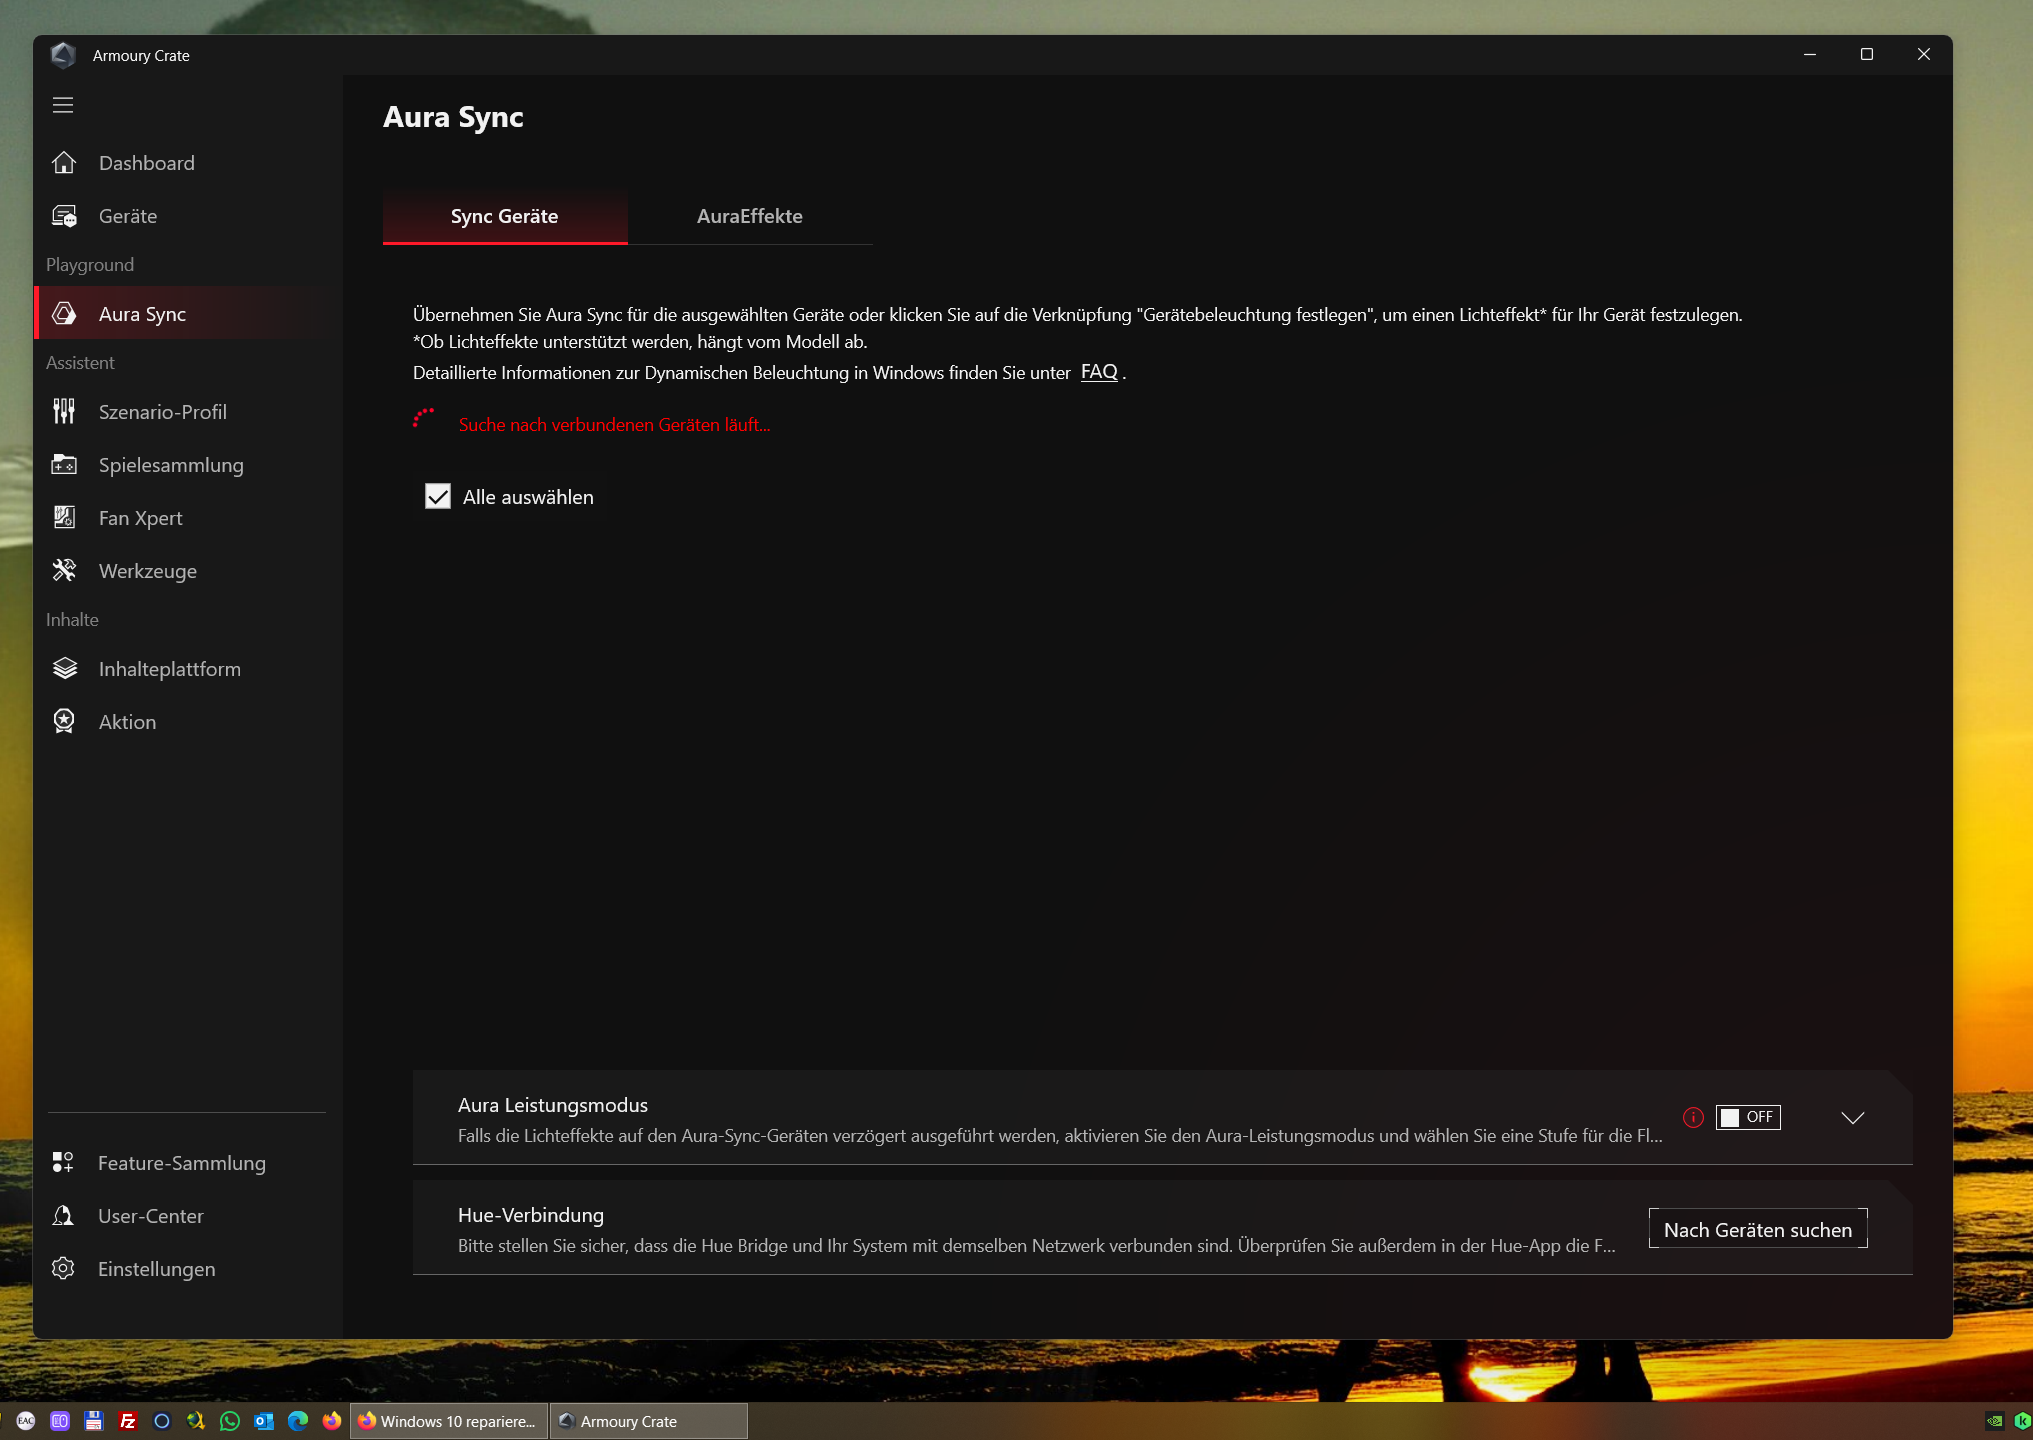Switch to the AuraEffekte tab
The image size is (2033, 1440).
[750, 216]
